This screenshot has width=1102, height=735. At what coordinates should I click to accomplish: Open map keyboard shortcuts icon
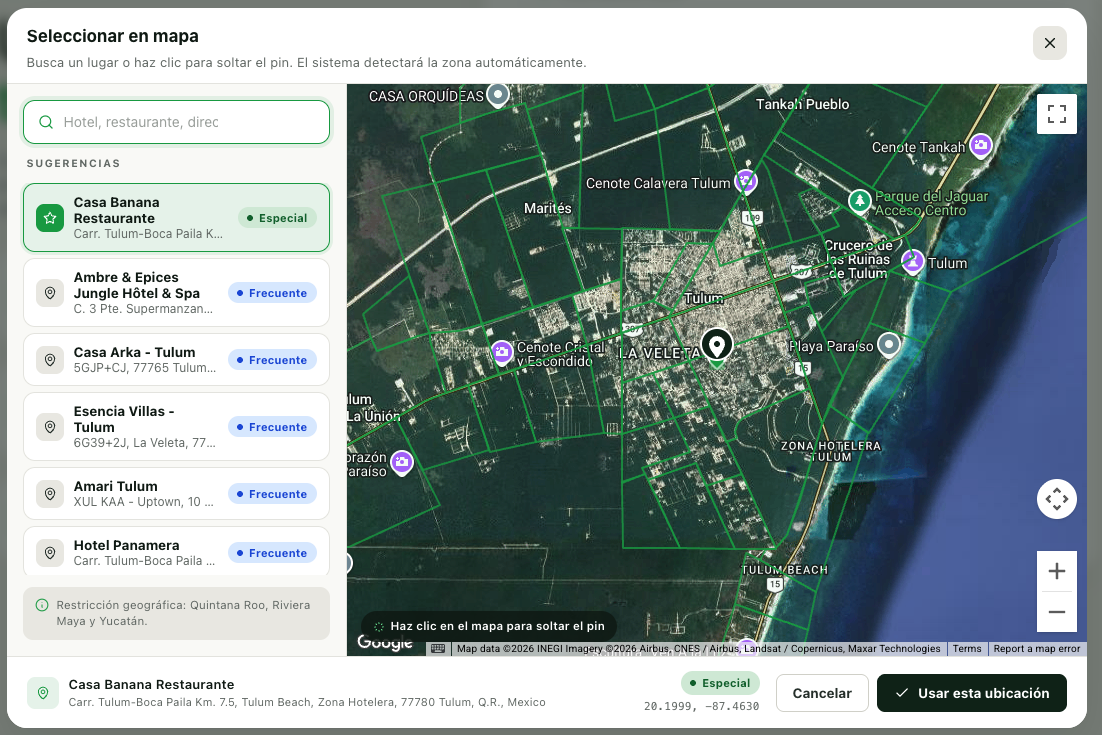tap(438, 649)
